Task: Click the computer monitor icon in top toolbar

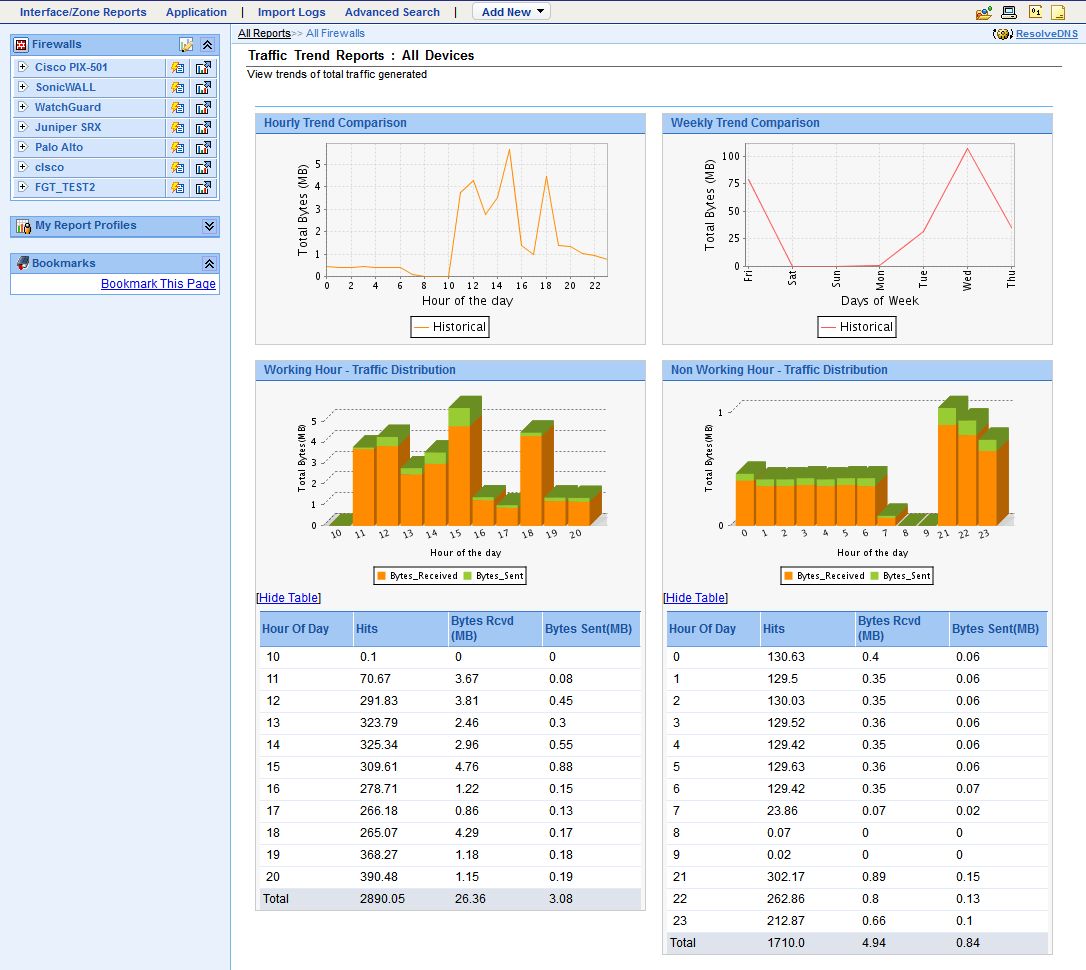Action: pos(1009,13)
